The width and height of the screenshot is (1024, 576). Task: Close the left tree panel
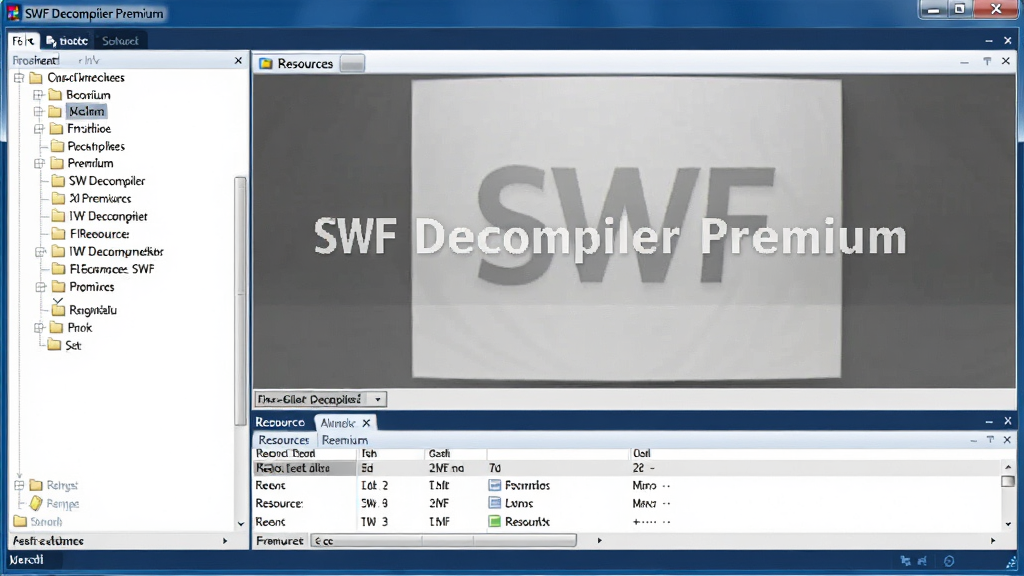click(x=238, y=60)
